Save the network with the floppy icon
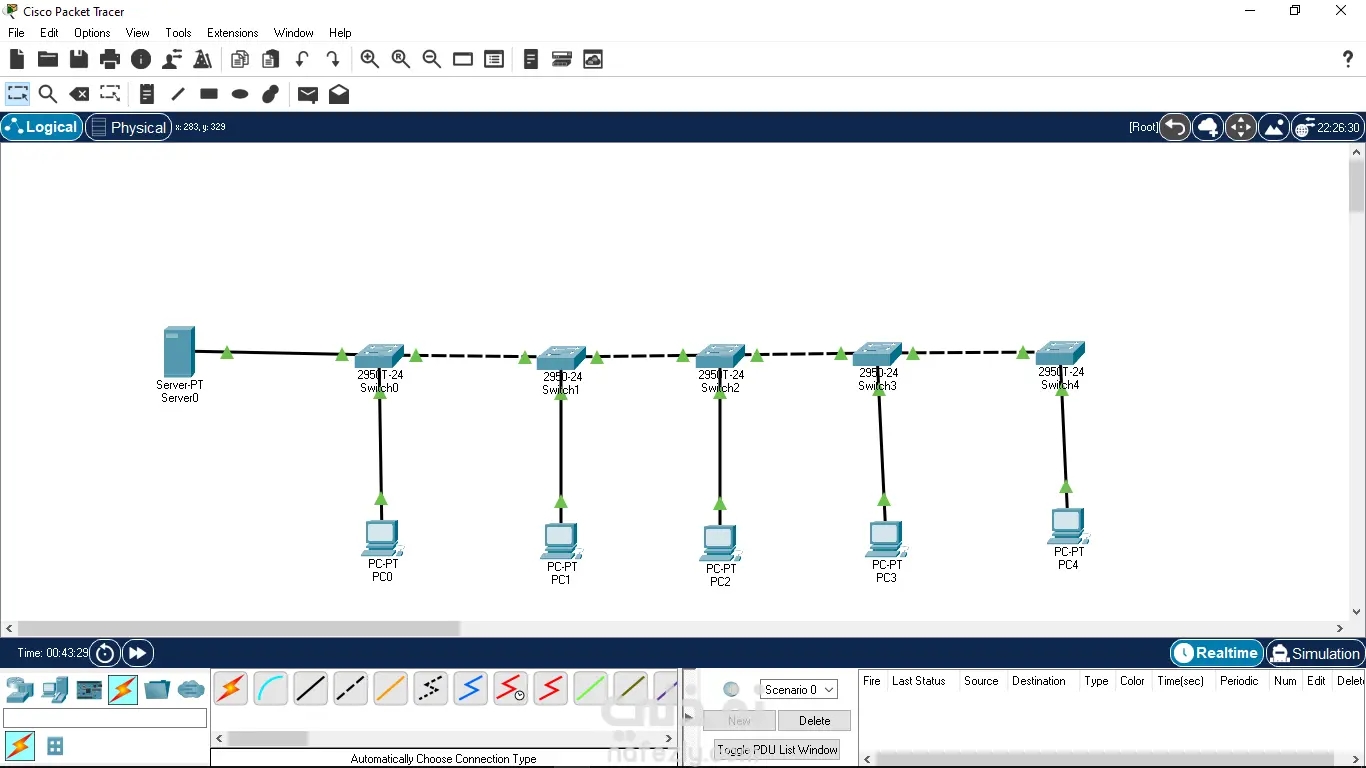1366x768 pixels. (79, 60)
